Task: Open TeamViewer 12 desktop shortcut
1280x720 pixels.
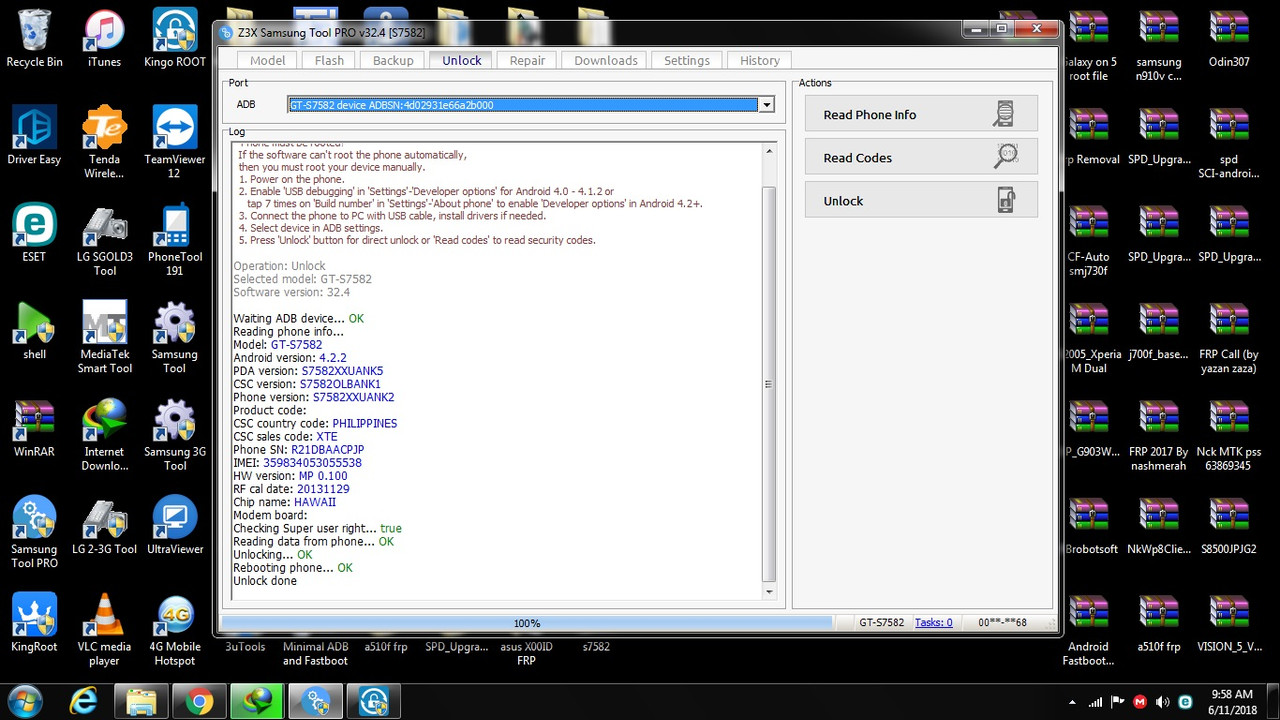Action: [175, 143]
